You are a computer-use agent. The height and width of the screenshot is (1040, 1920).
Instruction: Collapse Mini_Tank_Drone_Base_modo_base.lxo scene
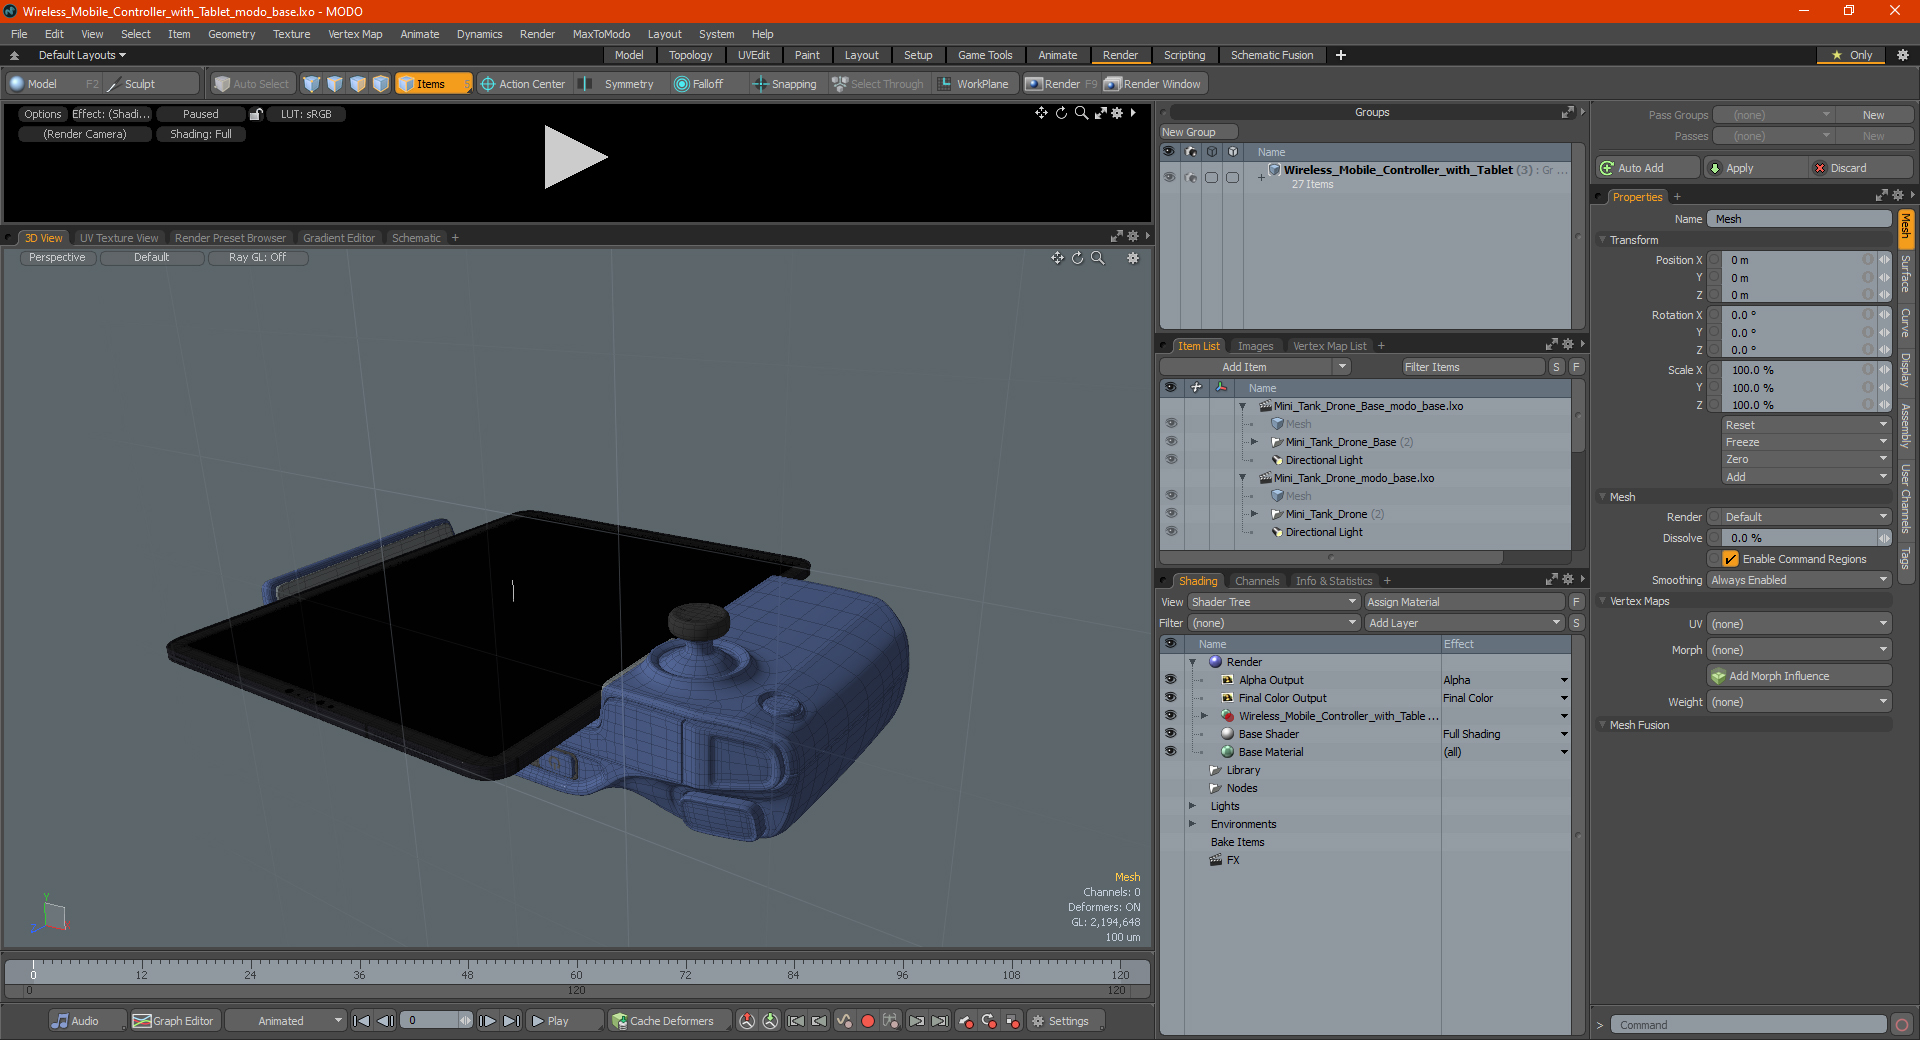tap(1243, 406)
